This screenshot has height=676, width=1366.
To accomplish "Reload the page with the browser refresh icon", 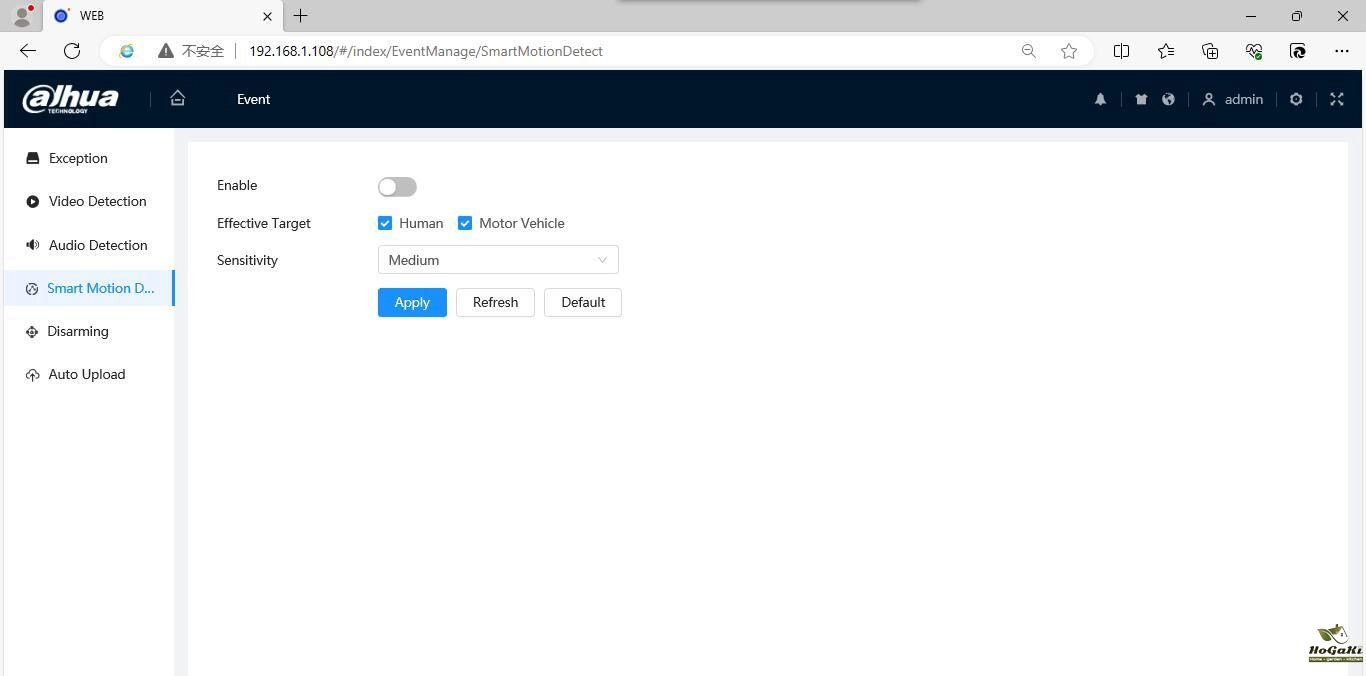I will click(x=72, y=51).
